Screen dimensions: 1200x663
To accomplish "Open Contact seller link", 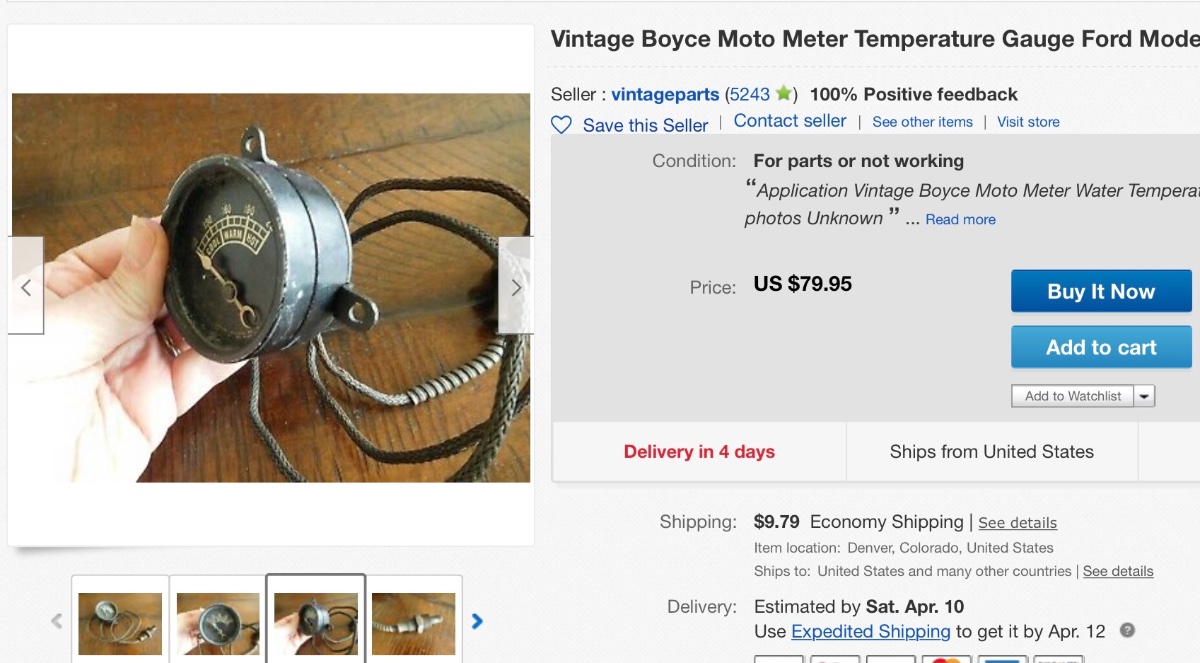I will [x=790, y=121].
